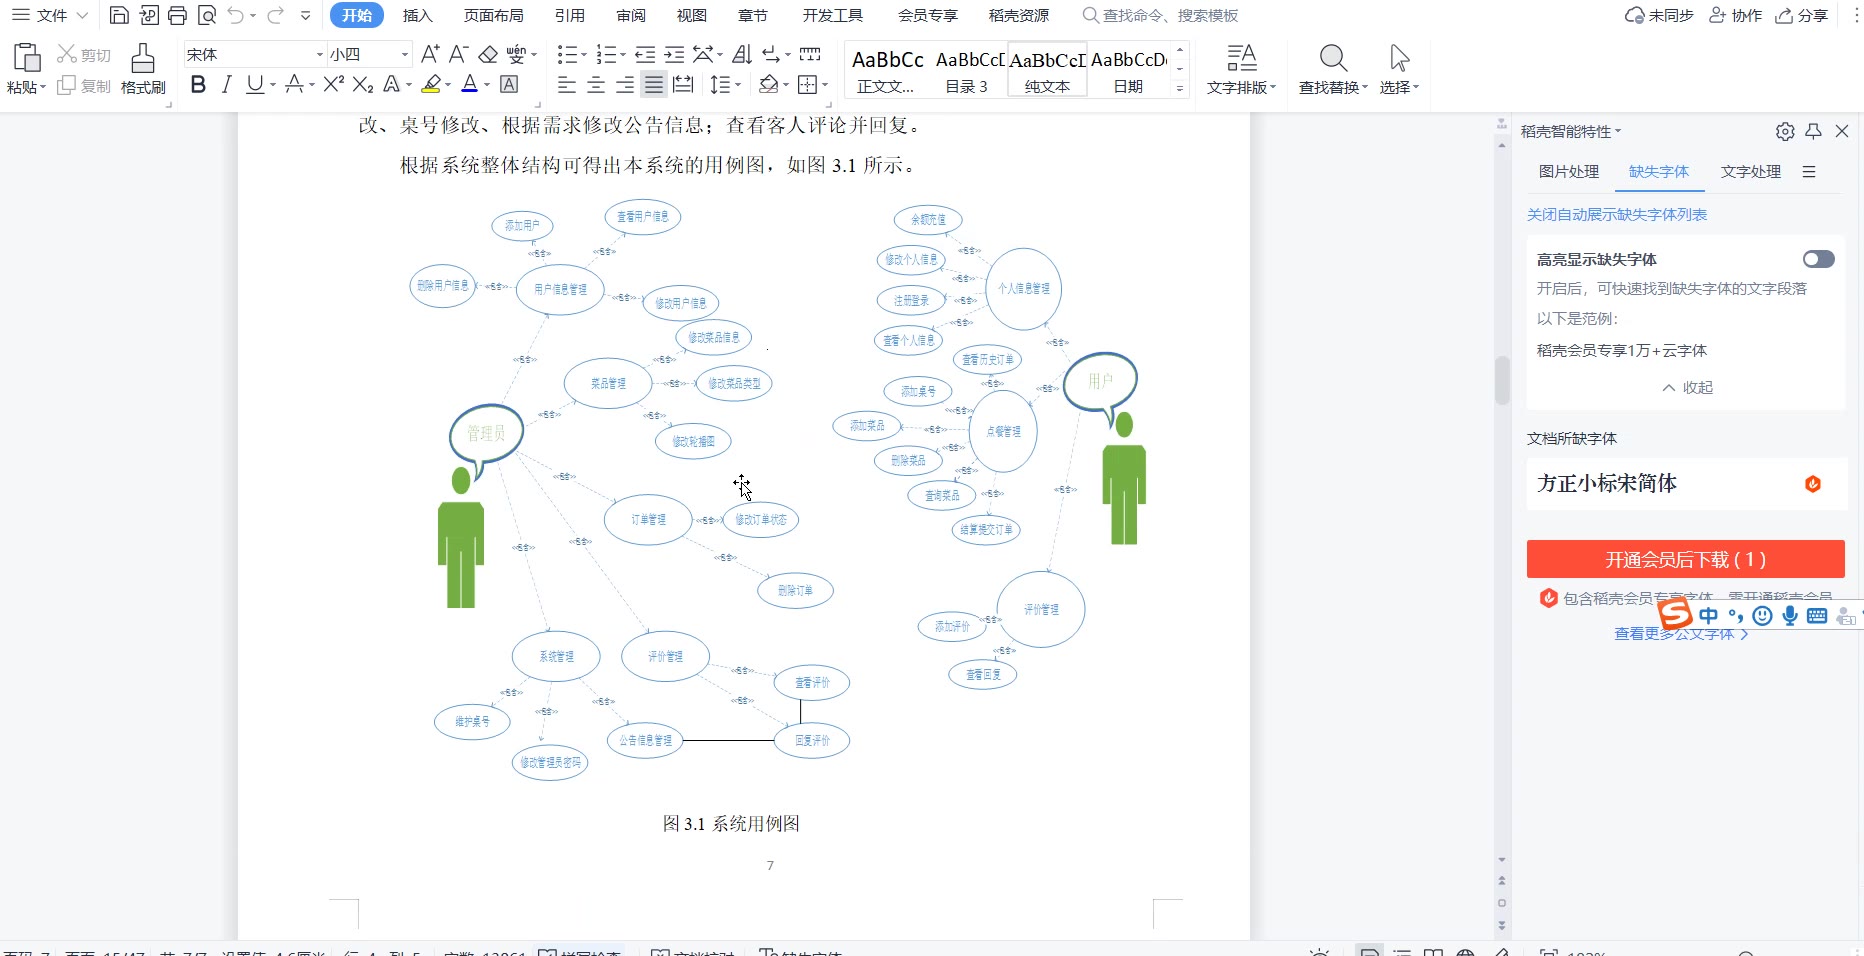Switch to the Image Processing panel tab
Viewport: 1864px width, 956px height.
[1569, 171]
